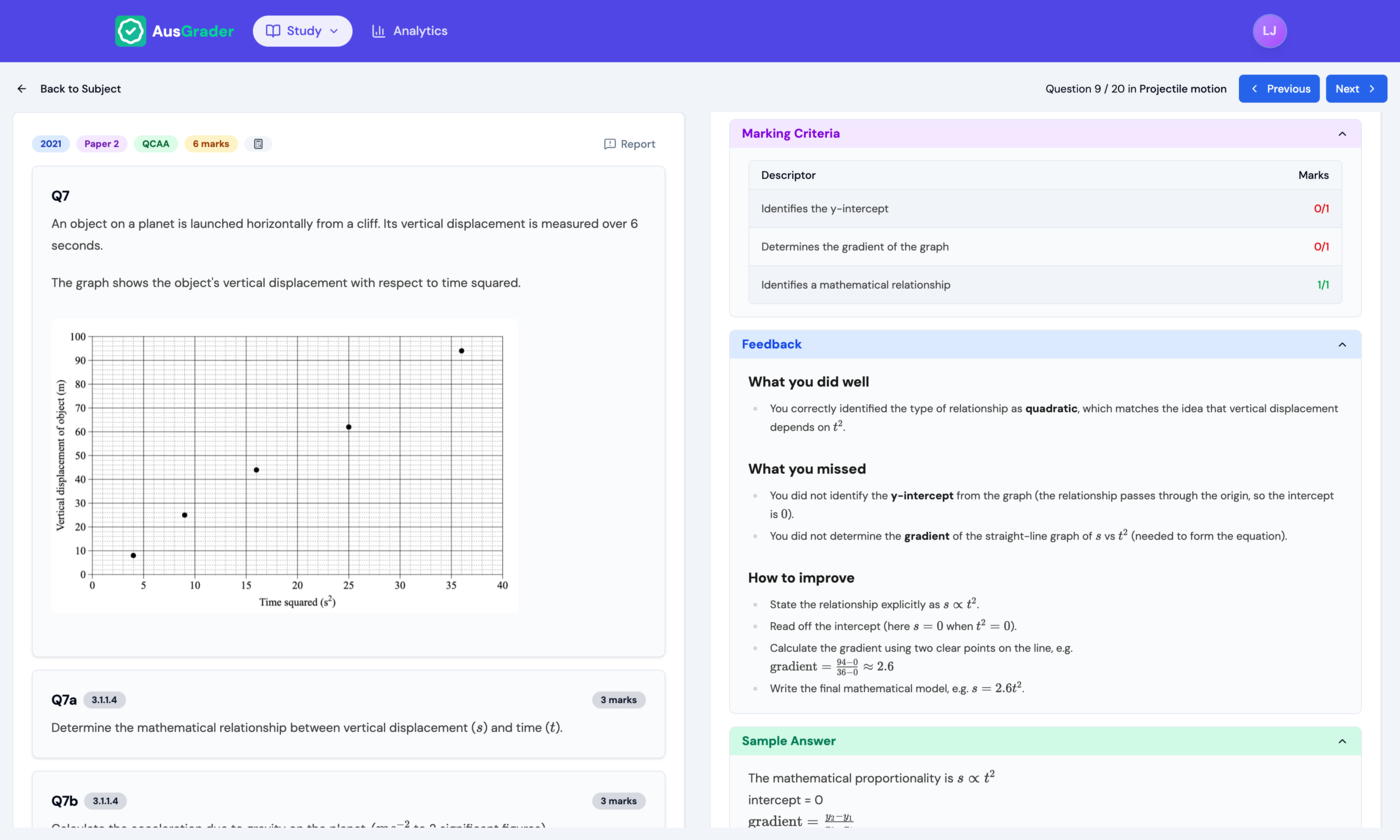
Task: Collapse the Marking Criteria section
Action: 1342,134
